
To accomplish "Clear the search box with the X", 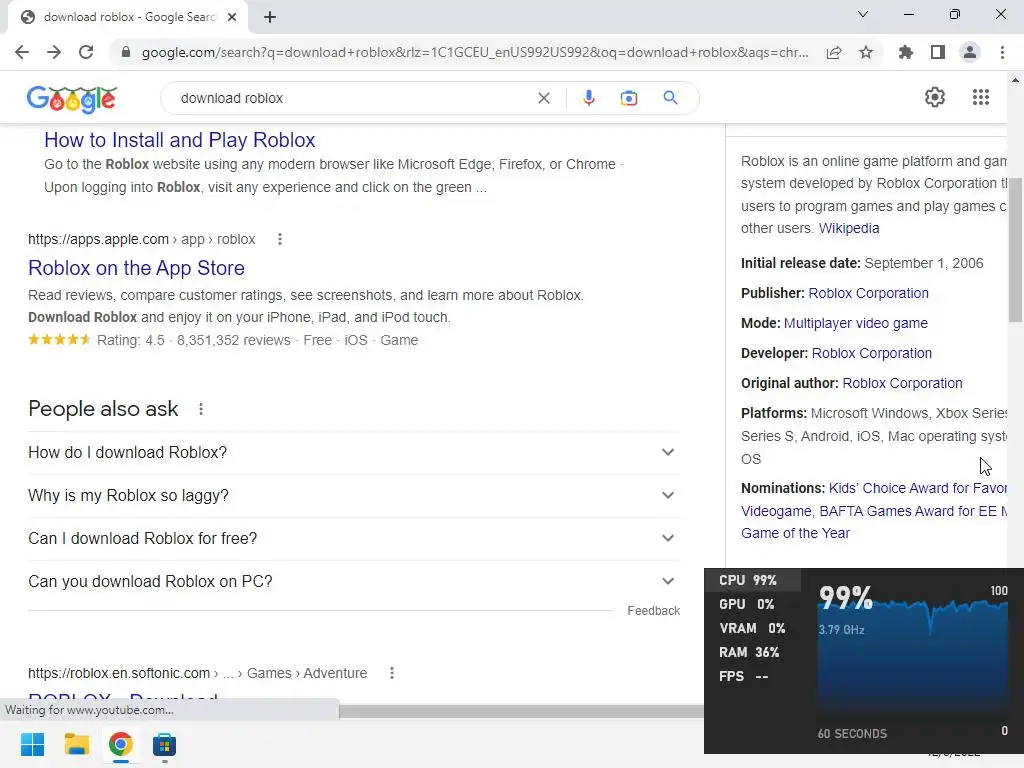I will 543,98.
